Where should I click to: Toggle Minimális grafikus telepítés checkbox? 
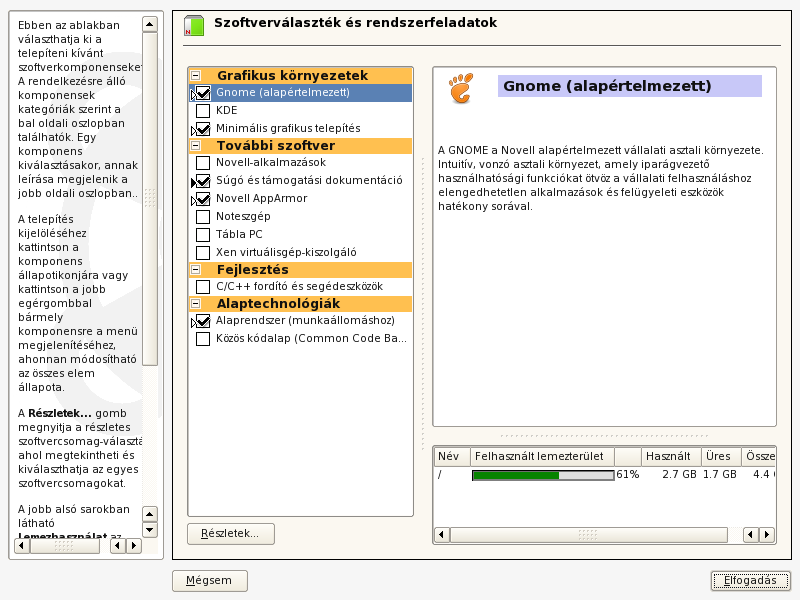[203, 129]
